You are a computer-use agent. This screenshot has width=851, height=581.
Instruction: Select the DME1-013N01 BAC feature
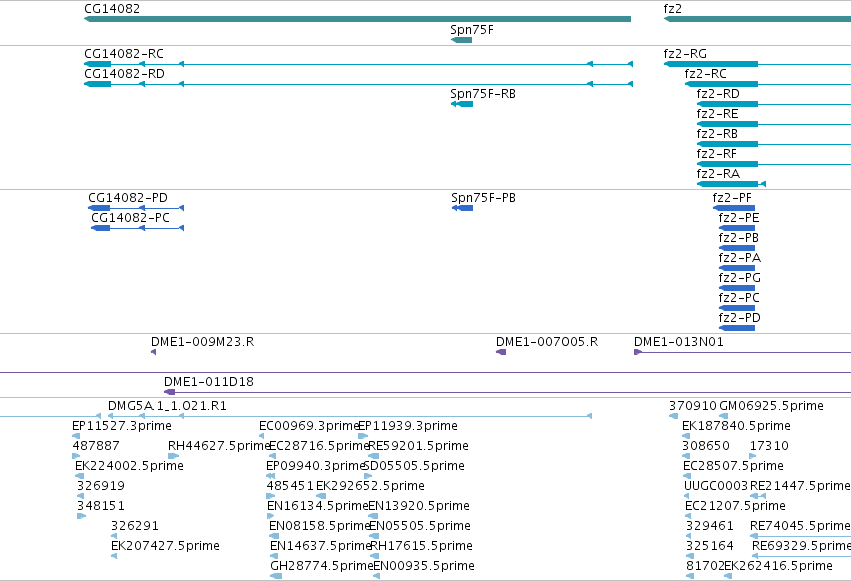(x=742, y=352)
